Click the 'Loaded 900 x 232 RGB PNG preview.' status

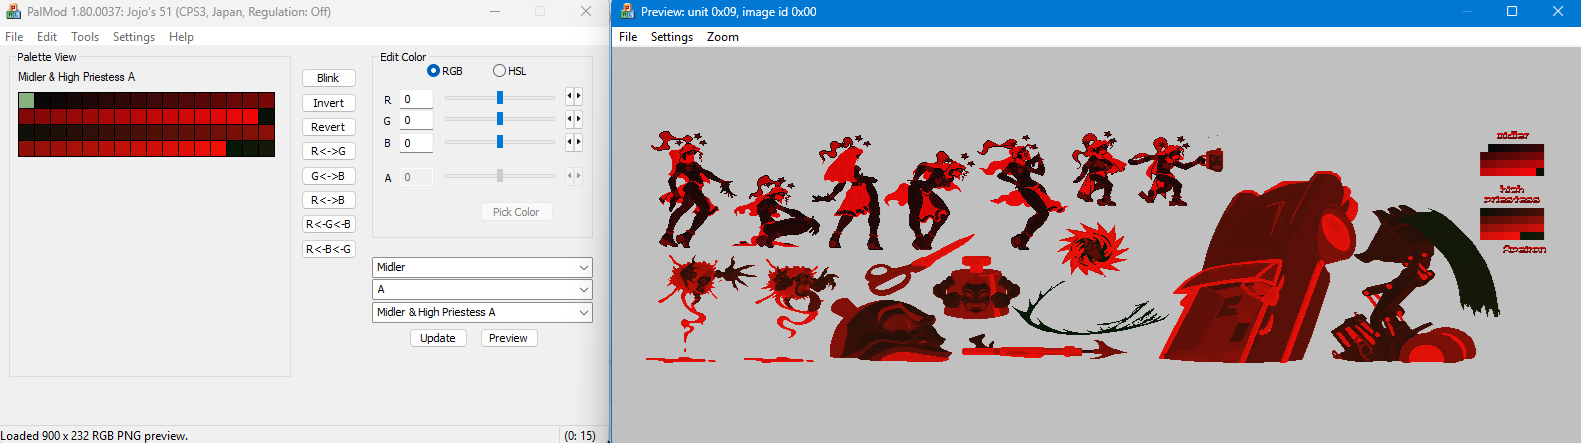[94, 435]
